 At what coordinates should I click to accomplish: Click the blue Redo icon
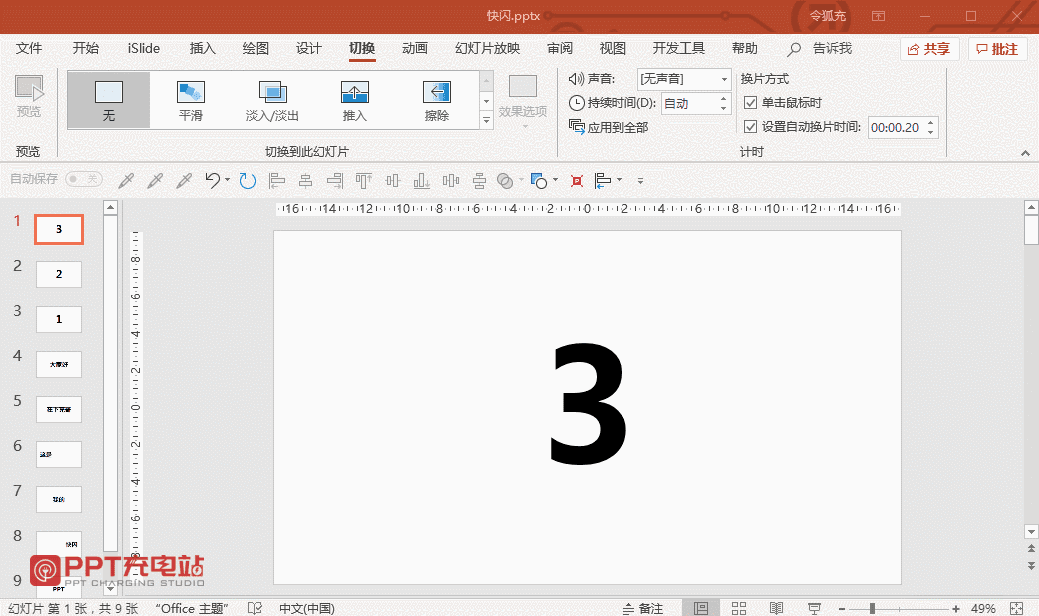coord(247,181)
